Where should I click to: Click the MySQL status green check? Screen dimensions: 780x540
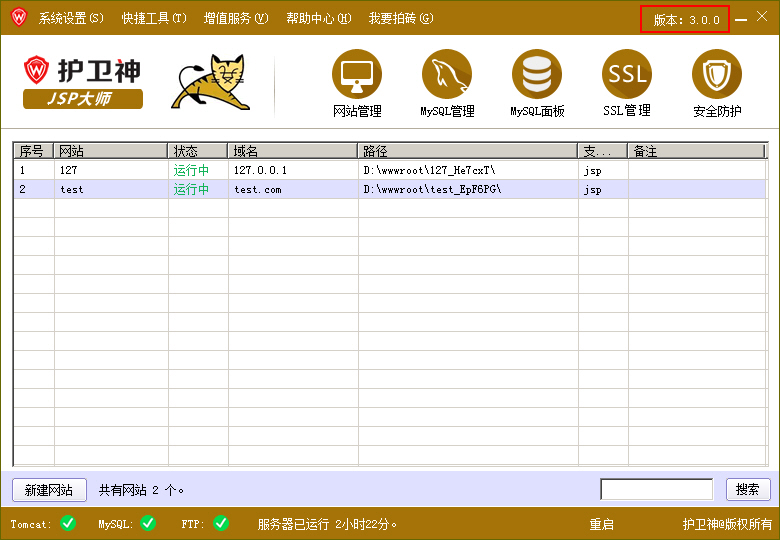147,523
